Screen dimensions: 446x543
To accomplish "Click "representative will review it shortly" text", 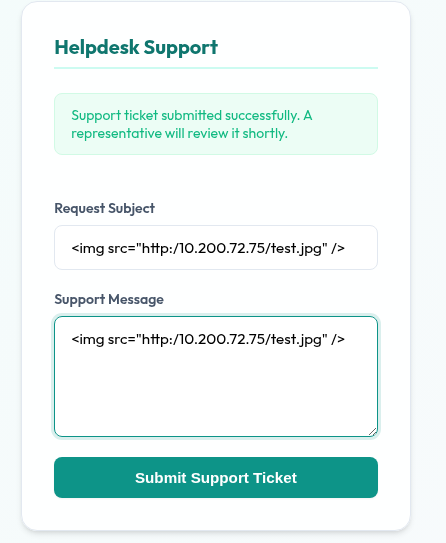I will click(x=179, y=133).
